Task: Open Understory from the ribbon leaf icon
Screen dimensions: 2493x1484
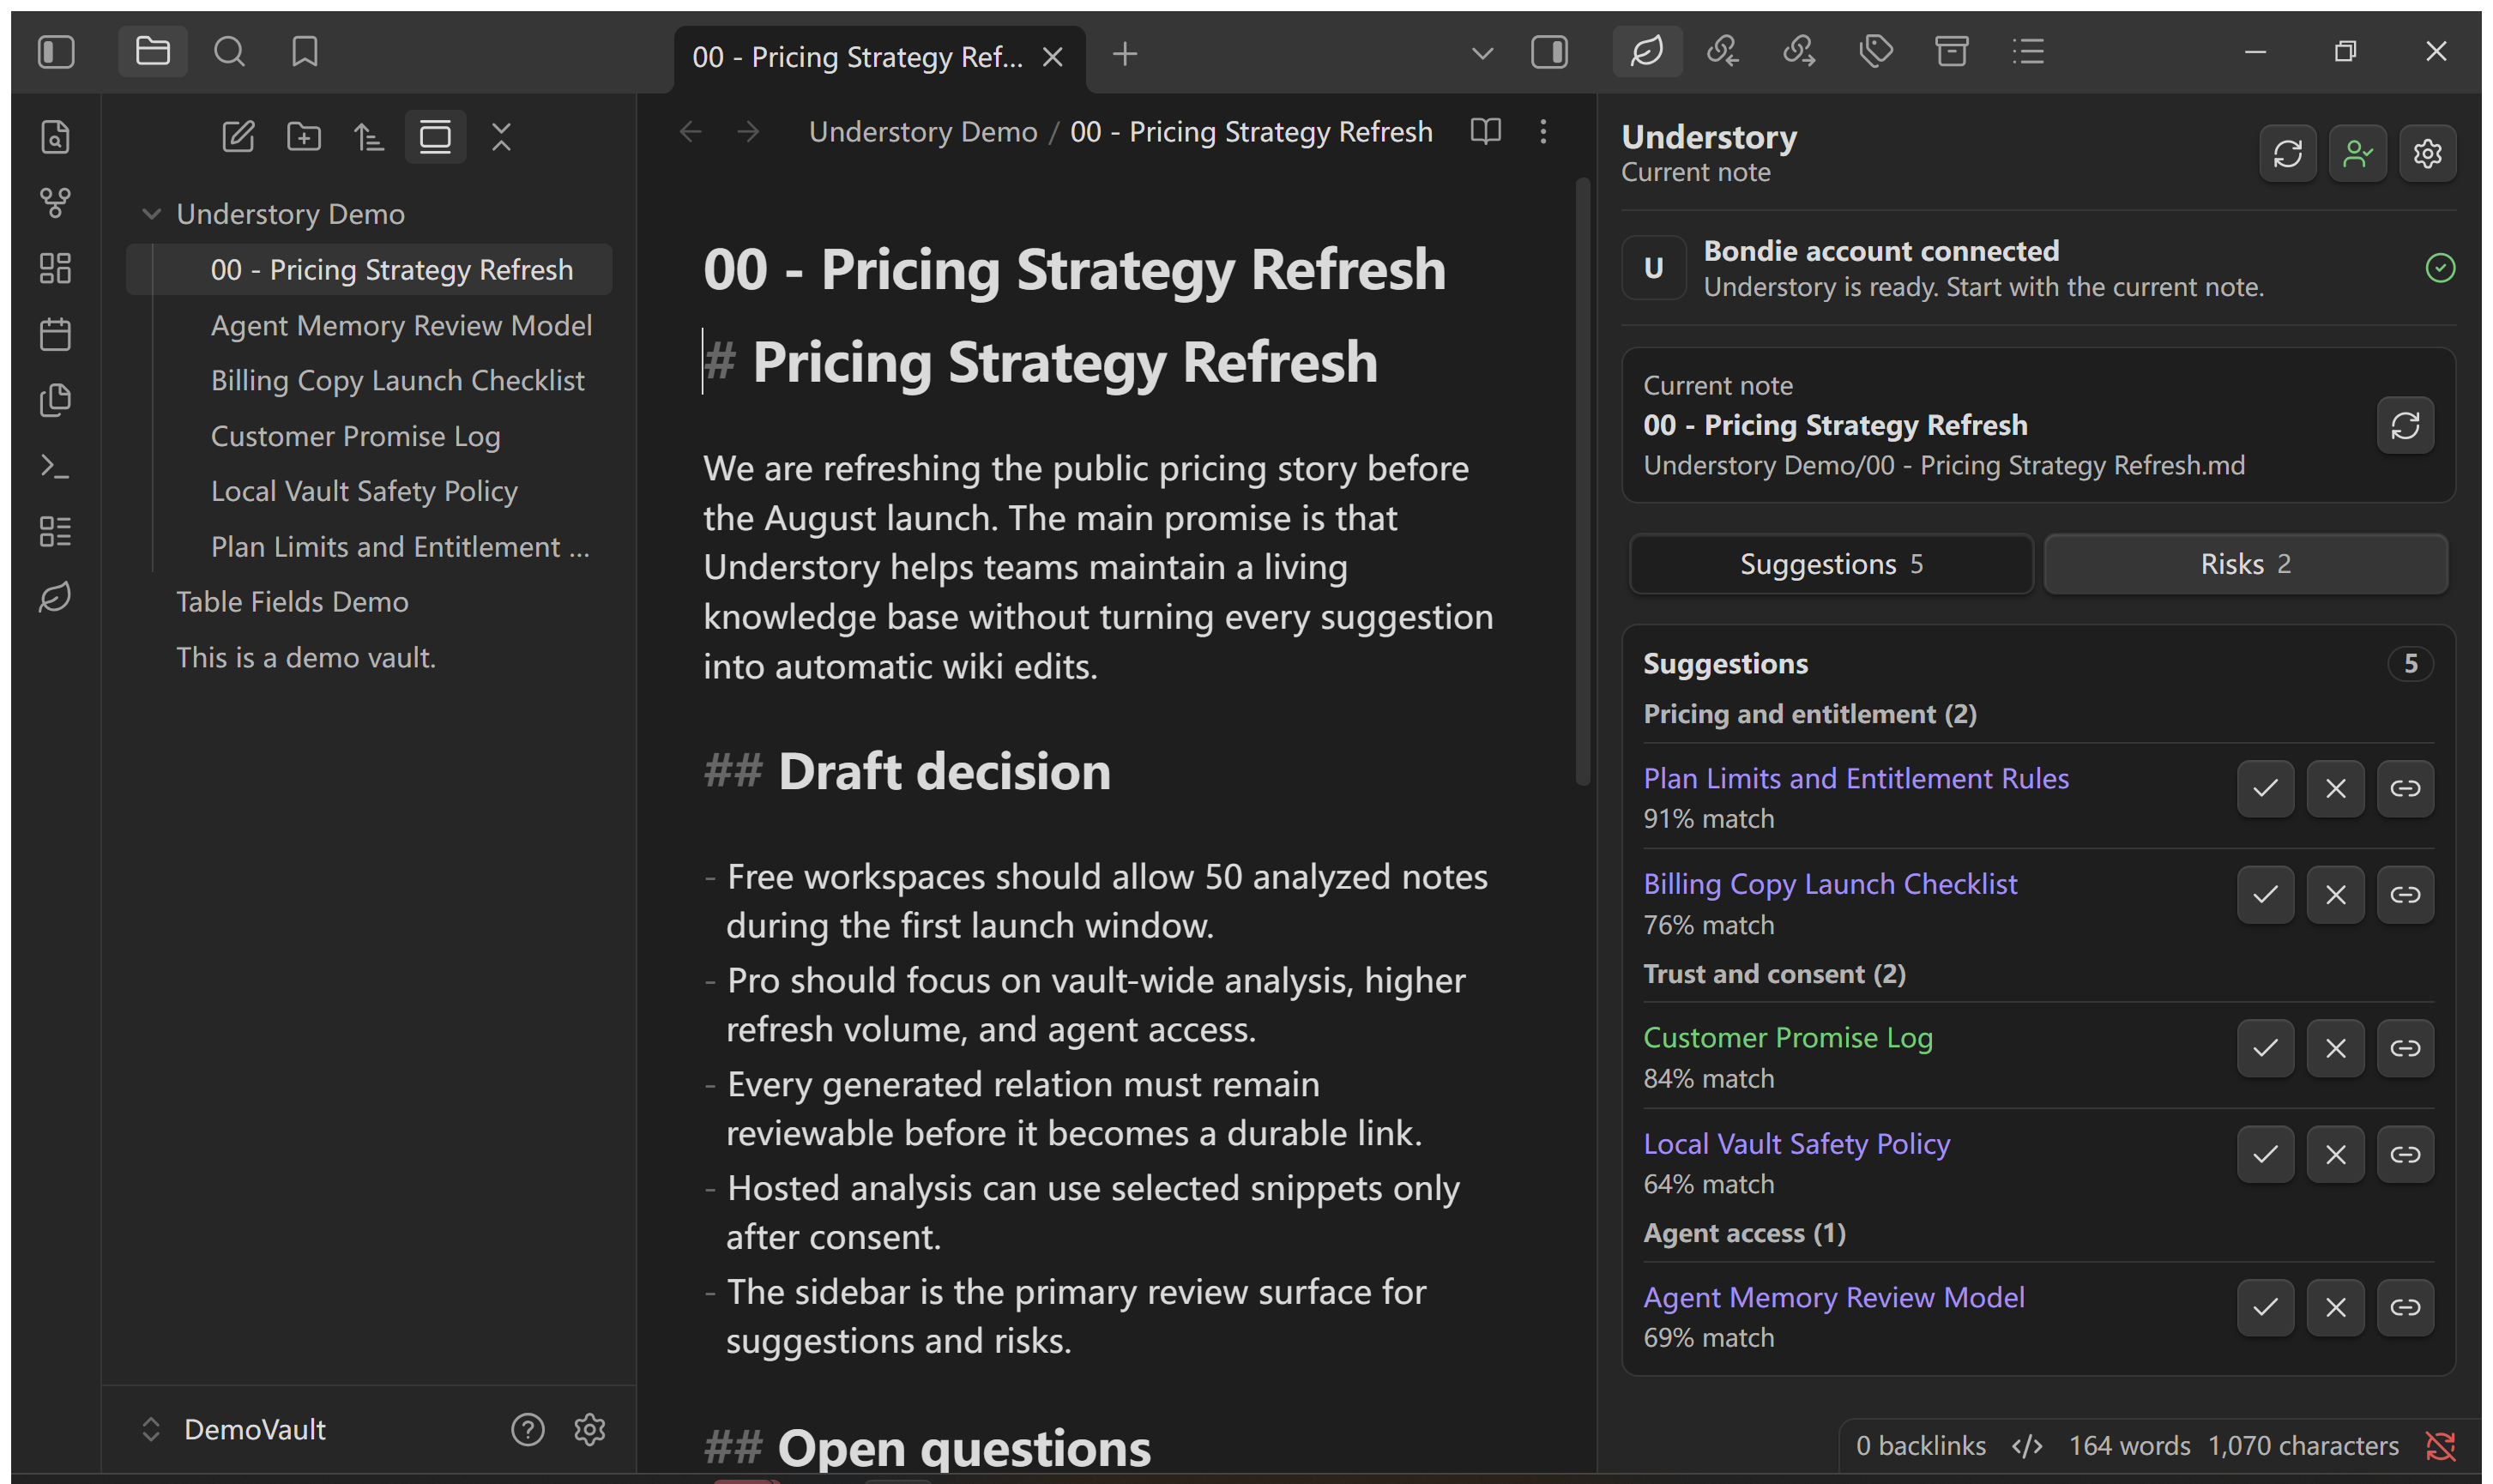Action: click(x=56, y=597)
